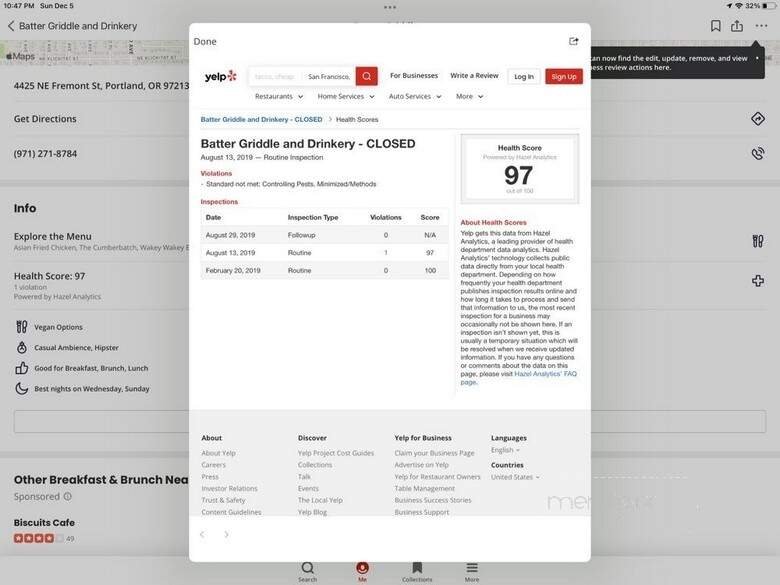
Task: Open Collections footer link under Discover
Action: pyautogui.click(x=315, y=465)
